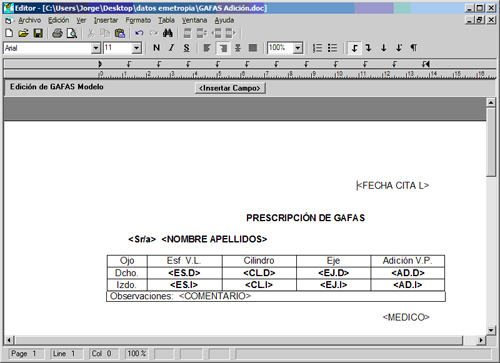Click the <COMENTARIO> field in observations row
Image resolution: width=500 pixels, height=363 pixels.
pos(215,296)
